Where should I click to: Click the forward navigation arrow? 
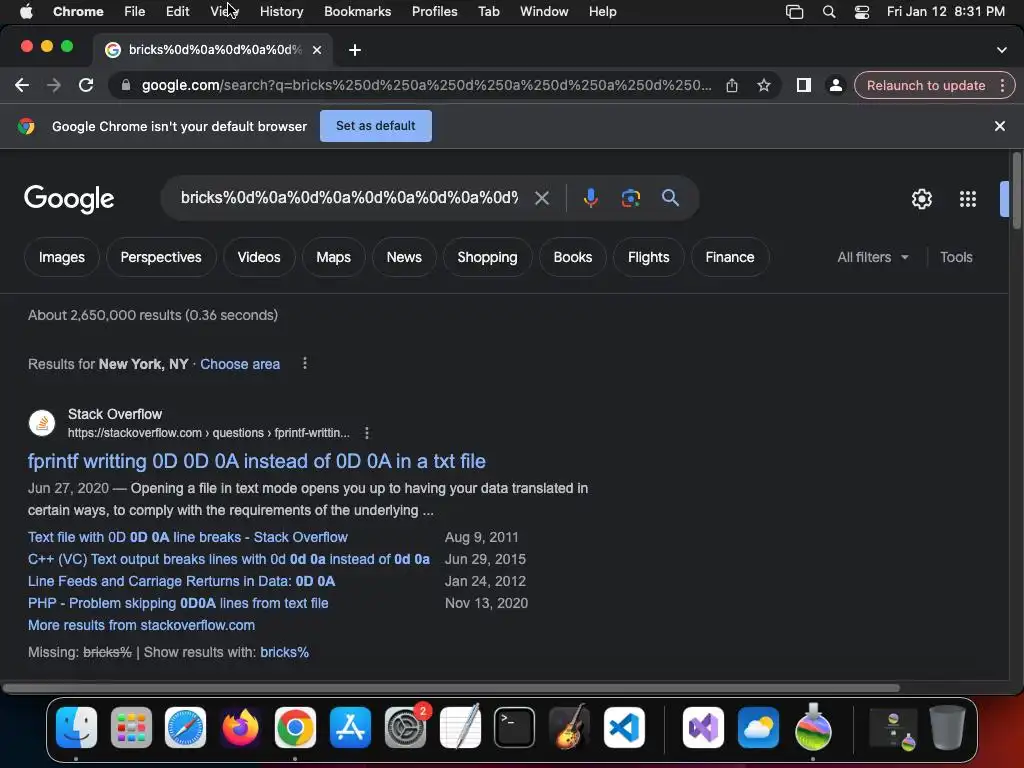(54, 85)
